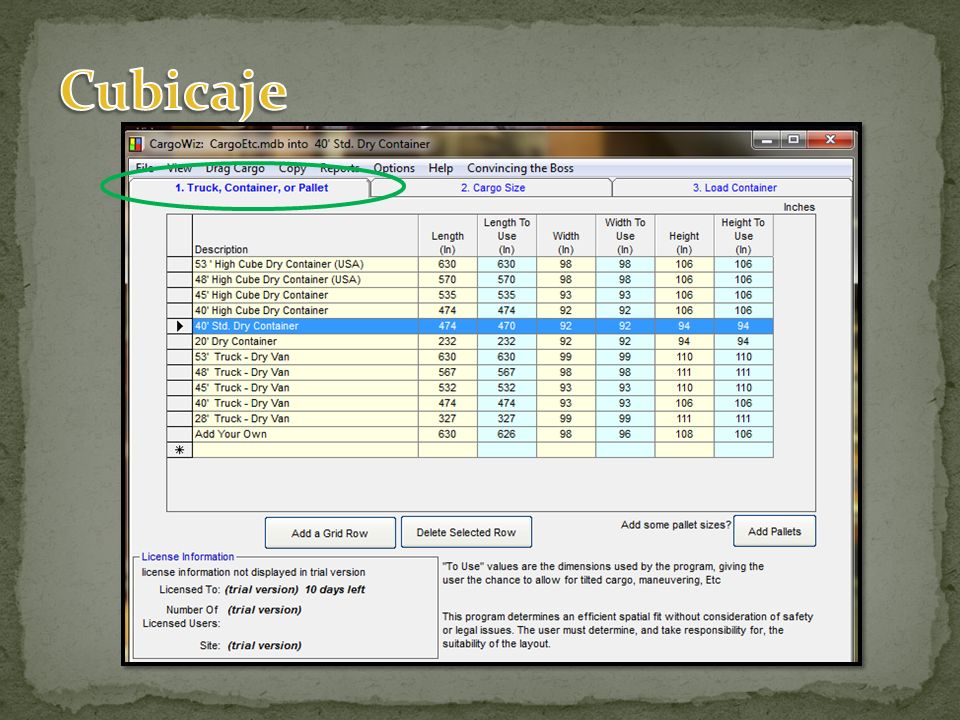Click Length To Use cell for 40' Std. Dry Container
Image resolution: width=960 pixels, height=720 pixels.
[x=507, y=326]
